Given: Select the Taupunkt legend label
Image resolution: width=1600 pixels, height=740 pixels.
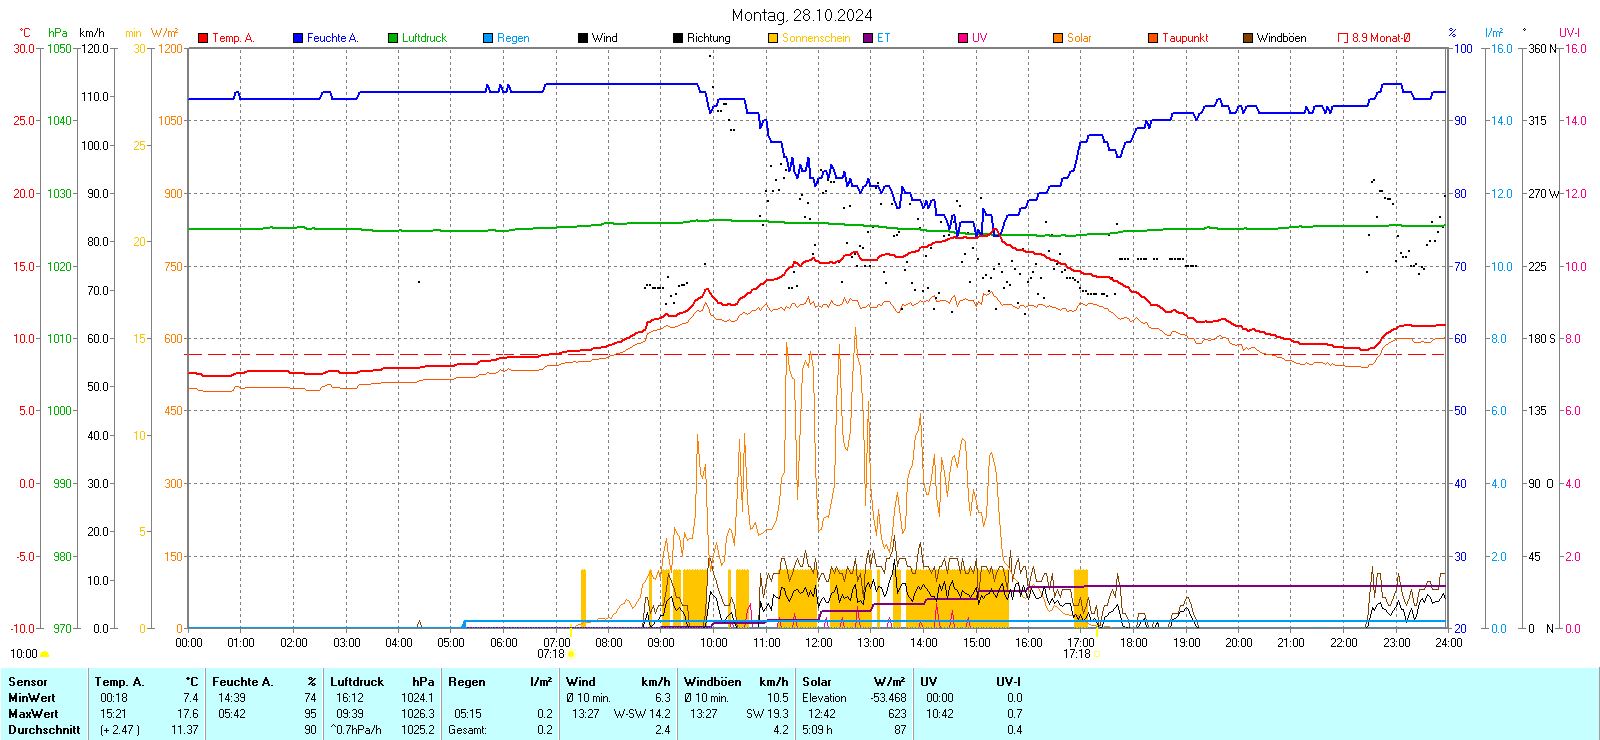Looking at the screenshot, I should (1185, 38).
